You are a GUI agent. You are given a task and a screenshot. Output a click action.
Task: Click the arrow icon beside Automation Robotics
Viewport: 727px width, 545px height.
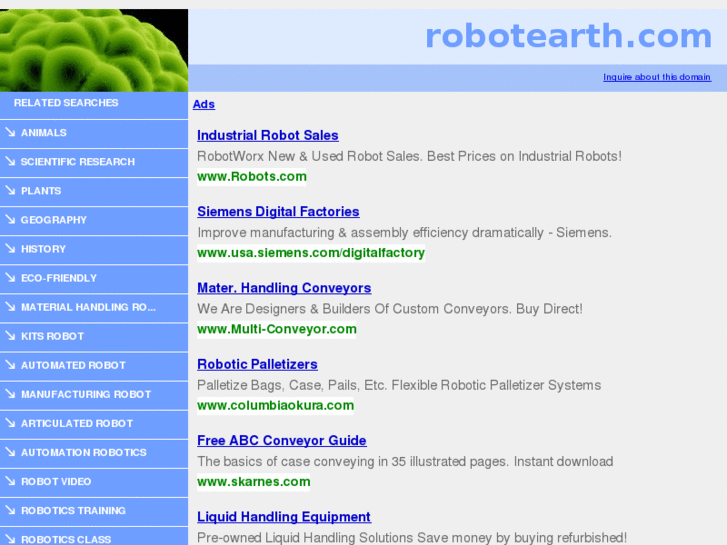pos(10,452)
